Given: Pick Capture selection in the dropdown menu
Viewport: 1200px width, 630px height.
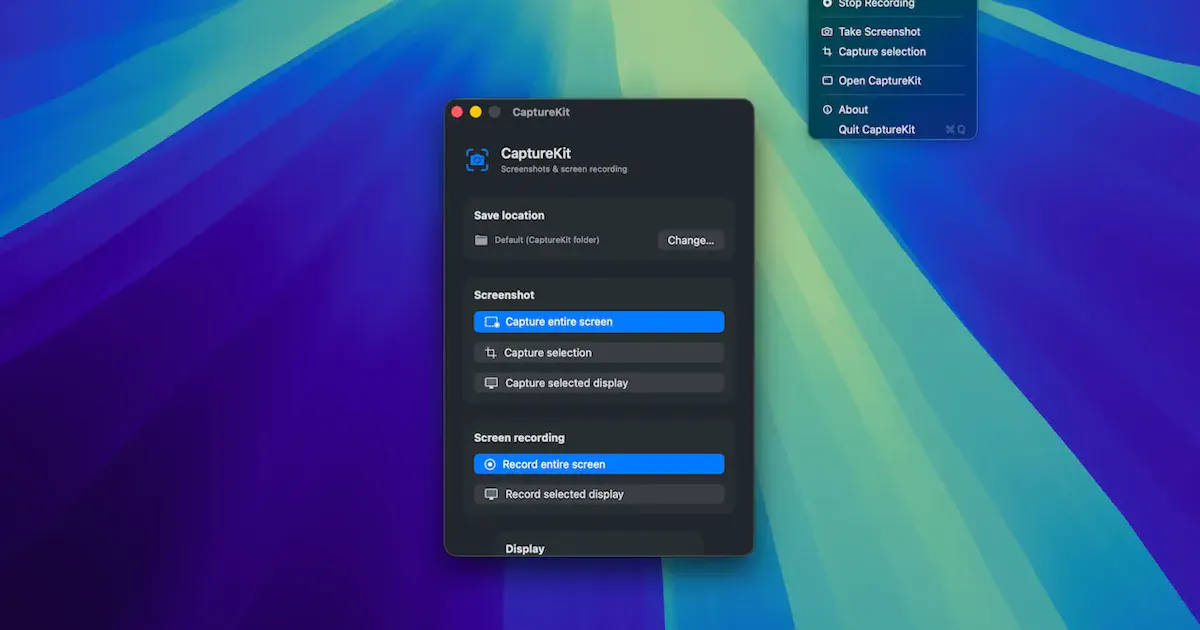Looking at the screenshot, I should 892,52.
